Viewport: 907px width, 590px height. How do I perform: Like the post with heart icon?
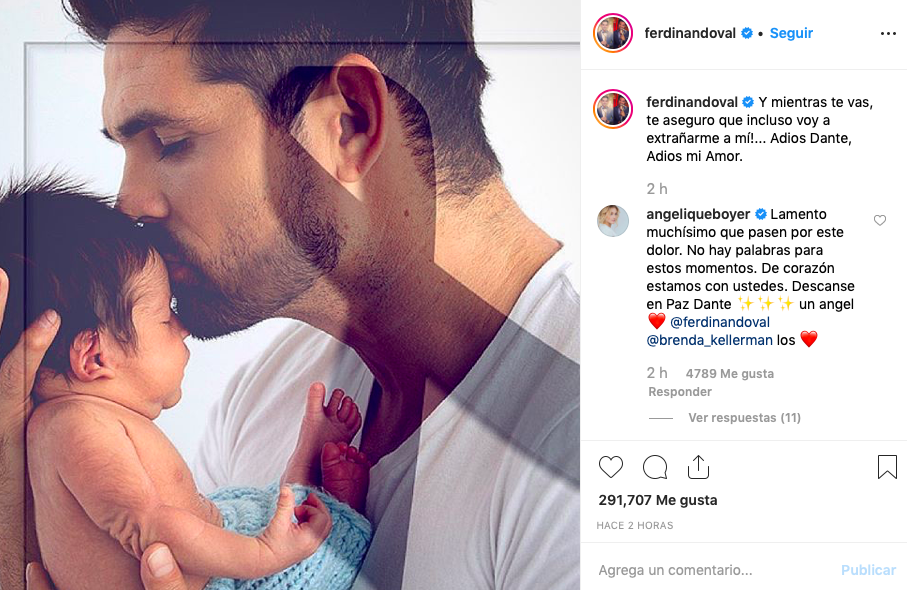610,467
